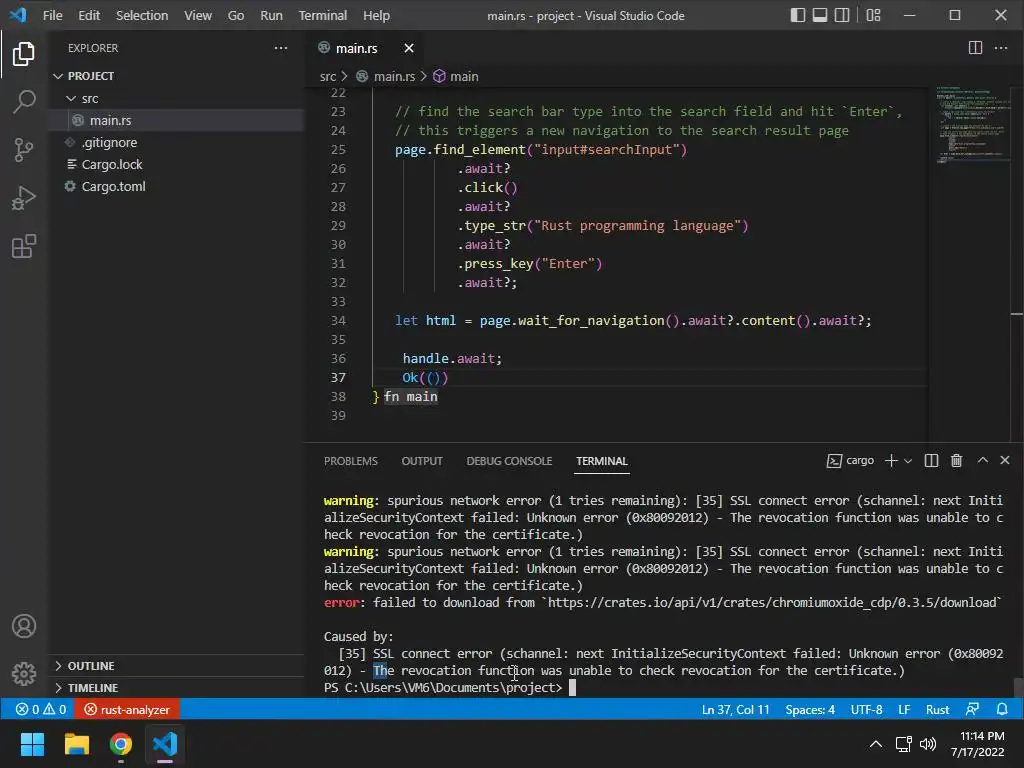The height and width of the screenshot is (768, 1024).
Task: Click the Rust language mode indicator
Action: 937,710
